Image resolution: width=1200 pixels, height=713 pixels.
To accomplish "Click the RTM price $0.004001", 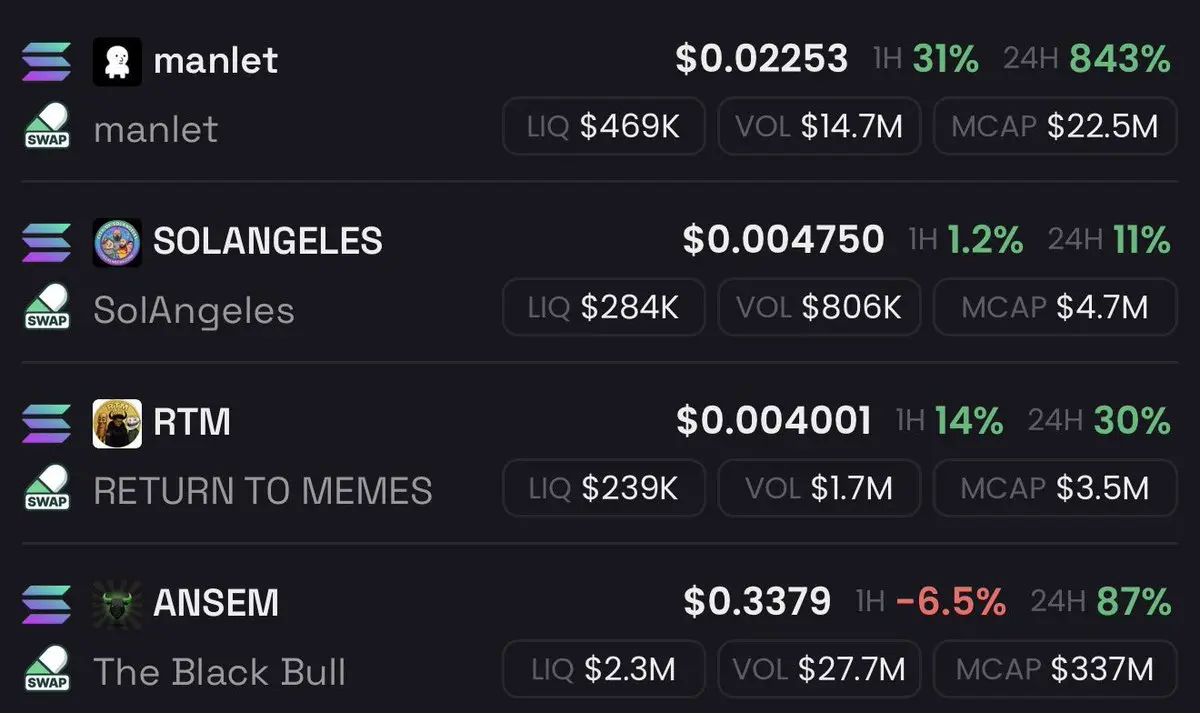I will tap(774, 421).
